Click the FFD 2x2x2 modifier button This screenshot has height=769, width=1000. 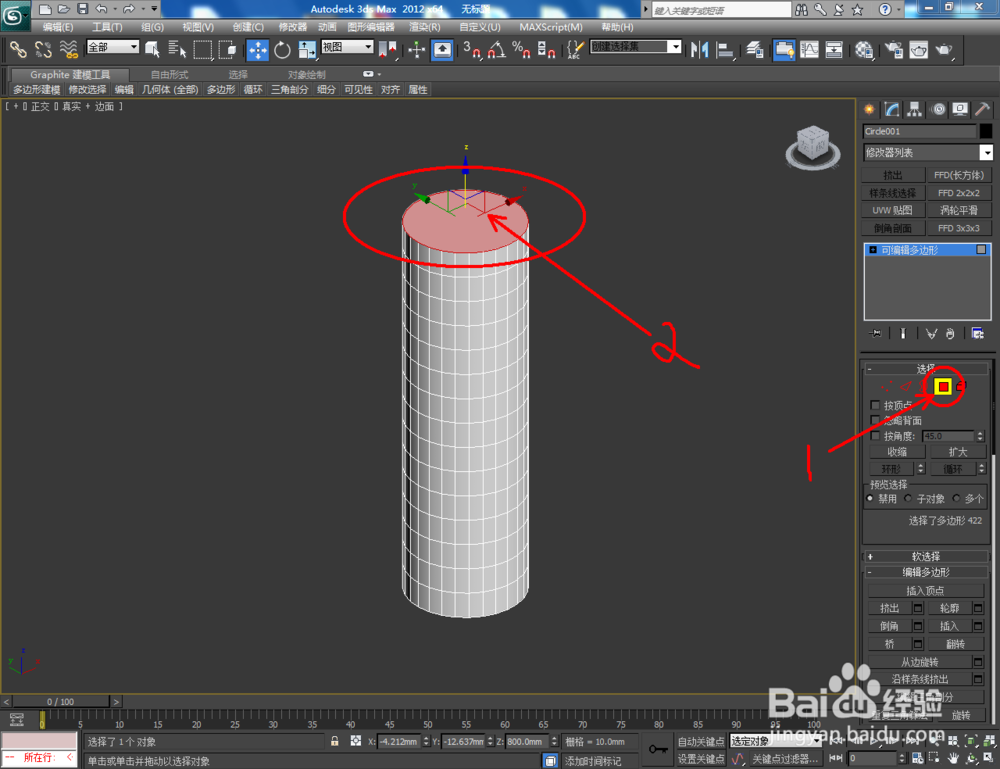[x=959, y=193]
